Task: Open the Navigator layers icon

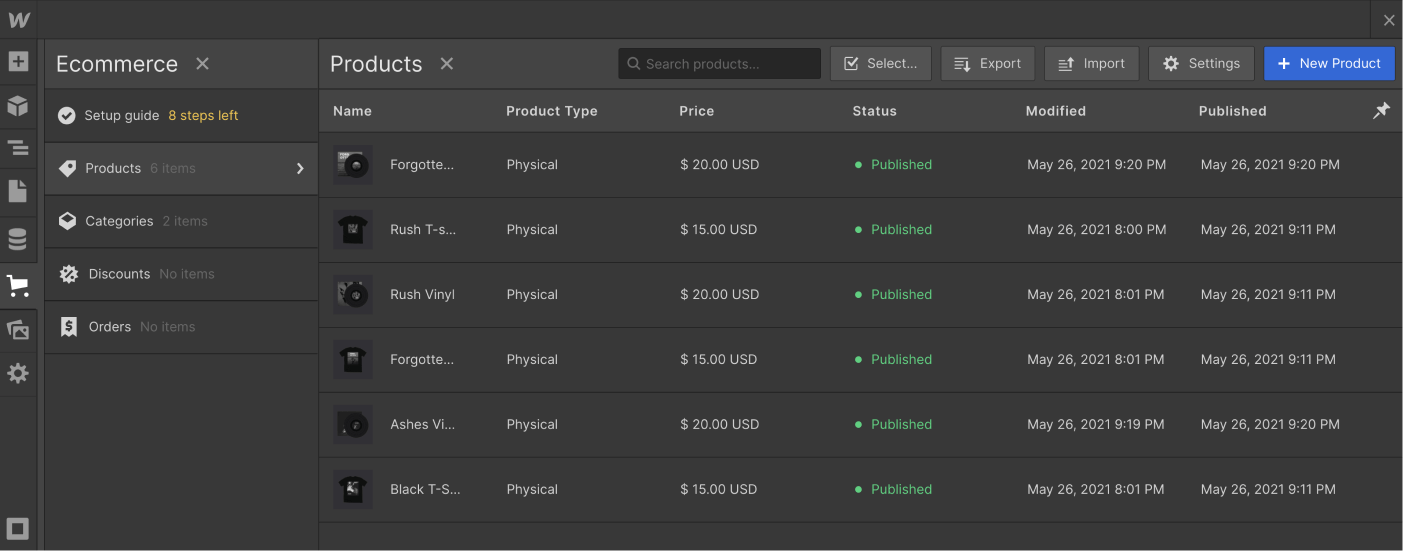Action: (18, 149)
